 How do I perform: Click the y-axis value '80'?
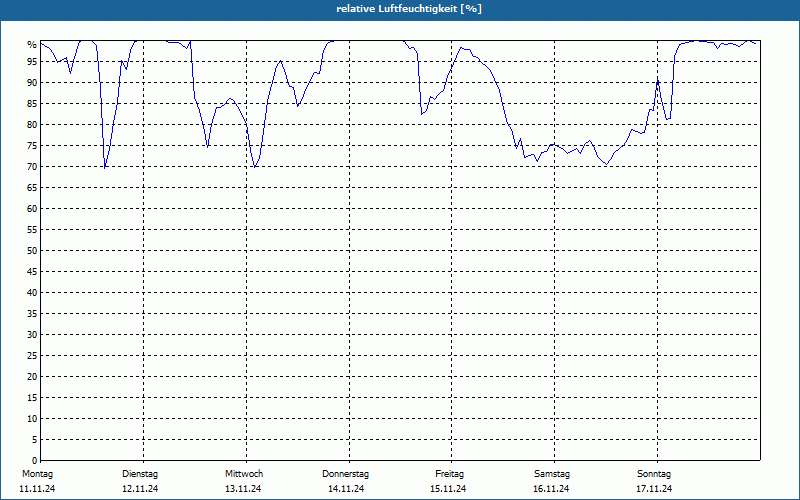pyautogui.click(x=32, y=124)
